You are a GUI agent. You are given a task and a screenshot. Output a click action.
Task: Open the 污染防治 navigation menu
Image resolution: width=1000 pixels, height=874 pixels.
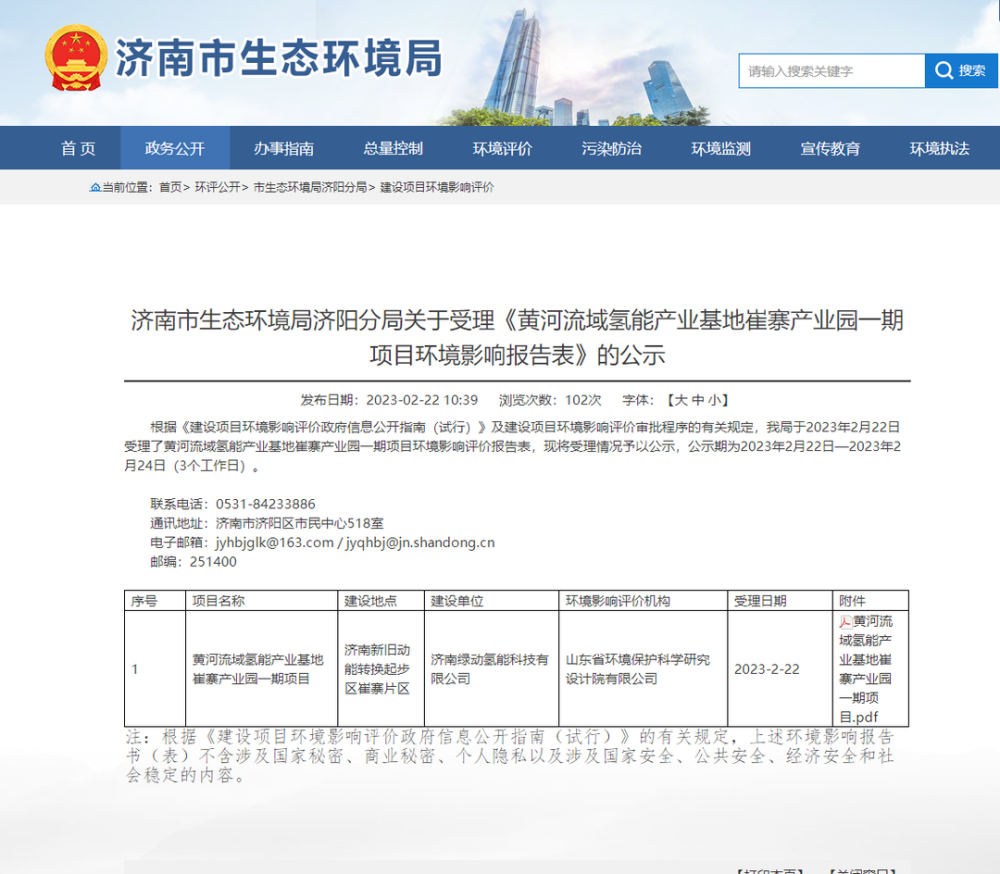(x=612, y=149)
